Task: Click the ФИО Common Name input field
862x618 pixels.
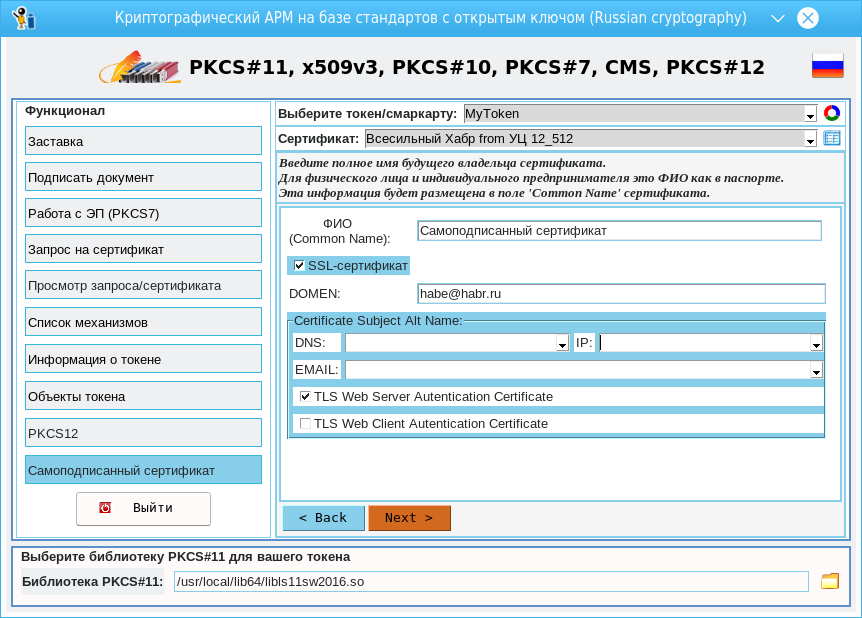Action: coord(620,231)
